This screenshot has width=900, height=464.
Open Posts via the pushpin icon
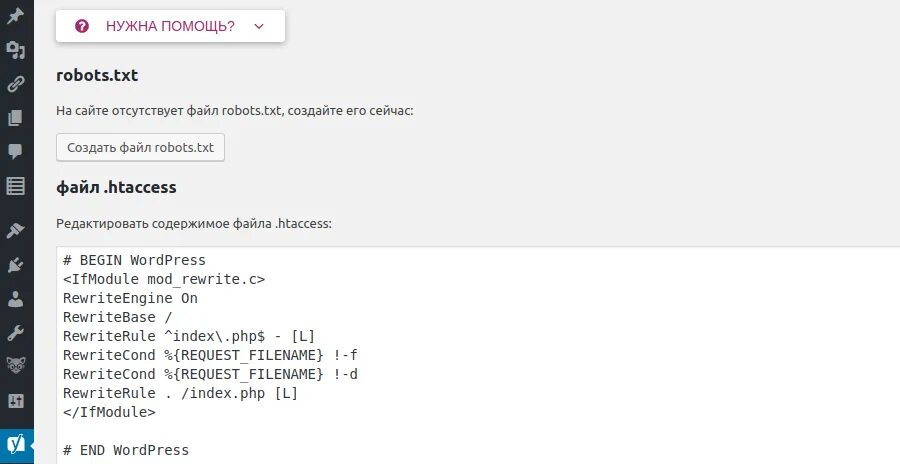[15, 15]
